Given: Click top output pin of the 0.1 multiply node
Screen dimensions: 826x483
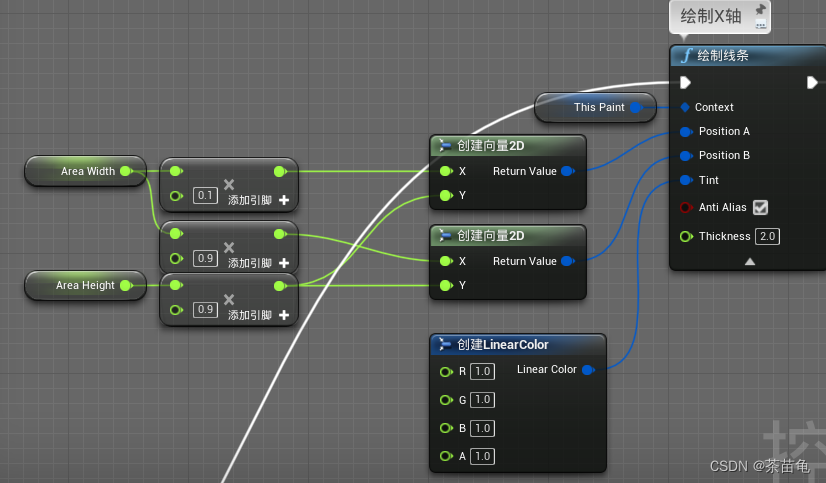Looking at the screenshot, I should (280, 171).
